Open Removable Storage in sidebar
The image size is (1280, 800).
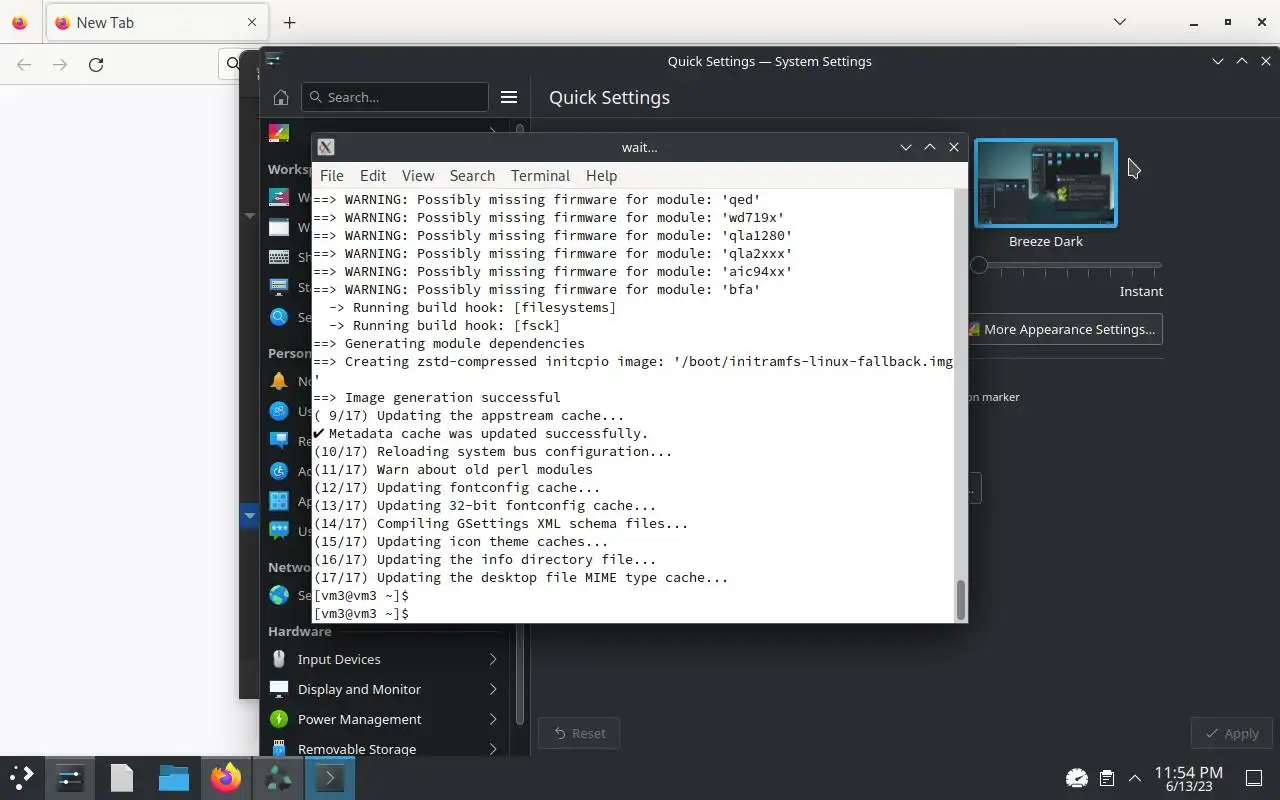pyautogui.click(x=385, y=748)
